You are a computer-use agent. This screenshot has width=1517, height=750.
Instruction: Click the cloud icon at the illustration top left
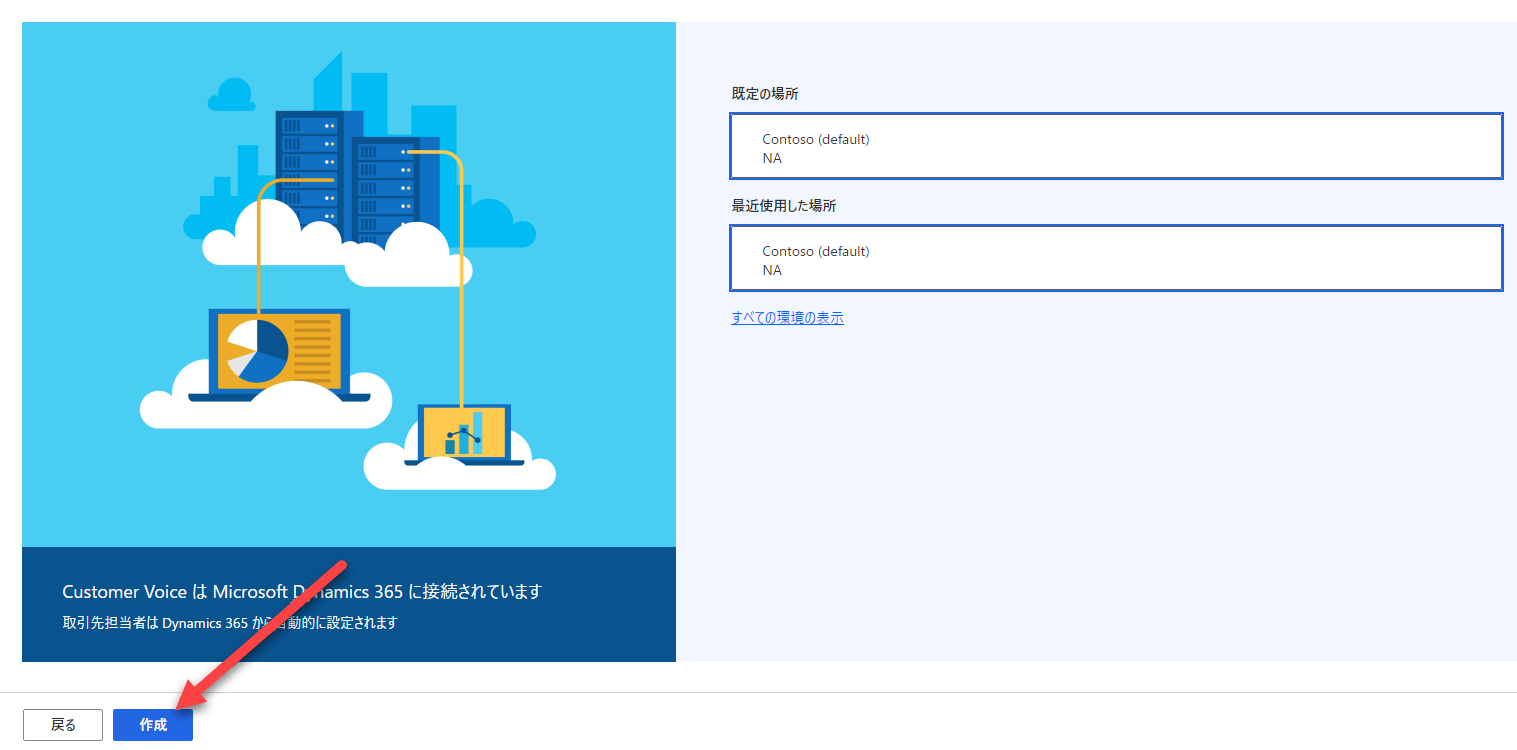click(230, 95)
